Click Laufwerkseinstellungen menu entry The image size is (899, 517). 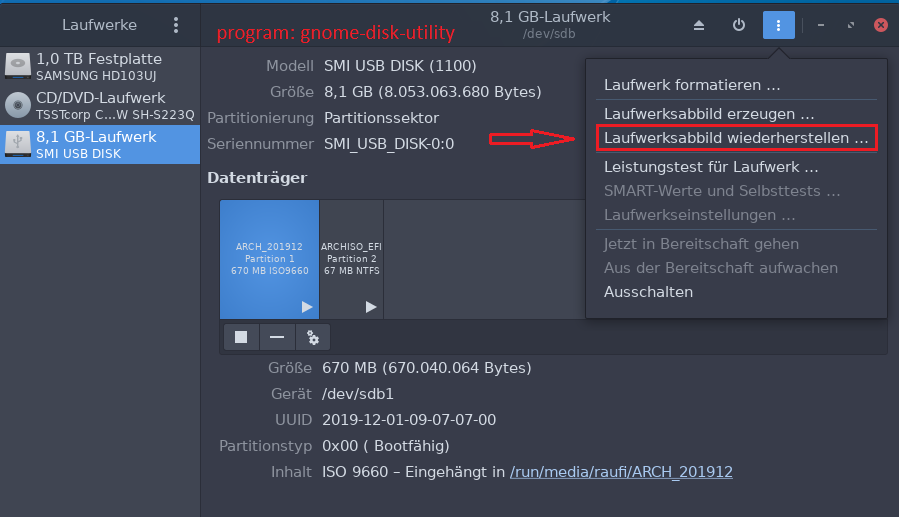point(737,215)
